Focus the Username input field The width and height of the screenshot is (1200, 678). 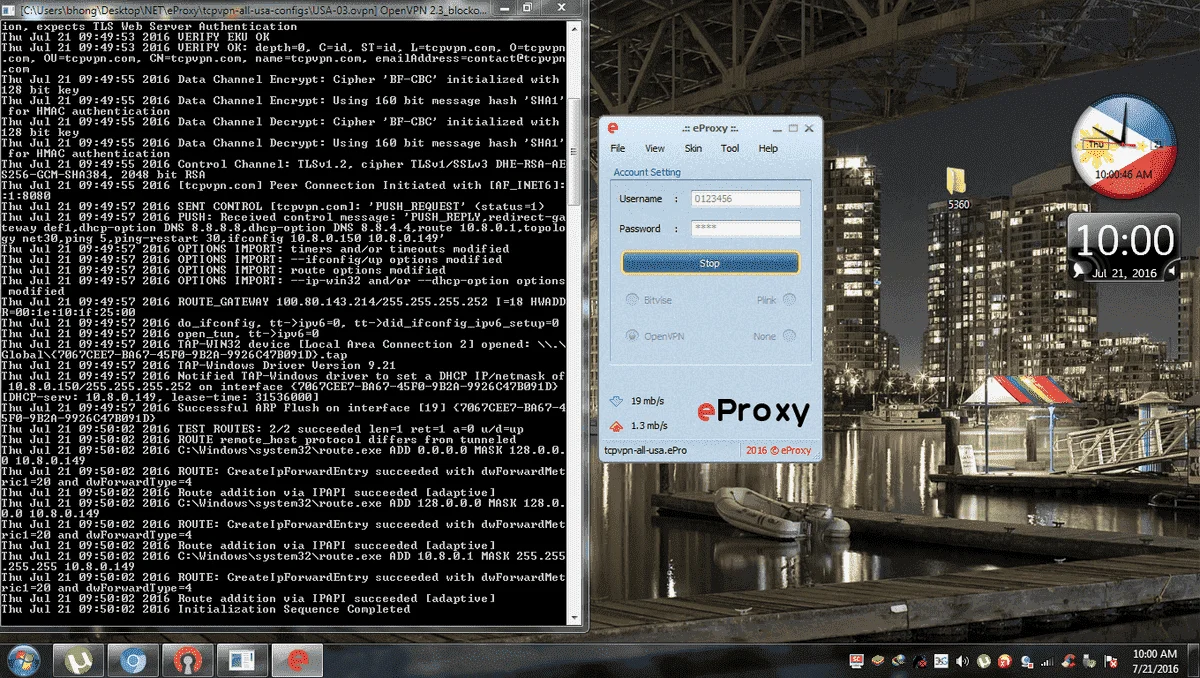[745, 199]
